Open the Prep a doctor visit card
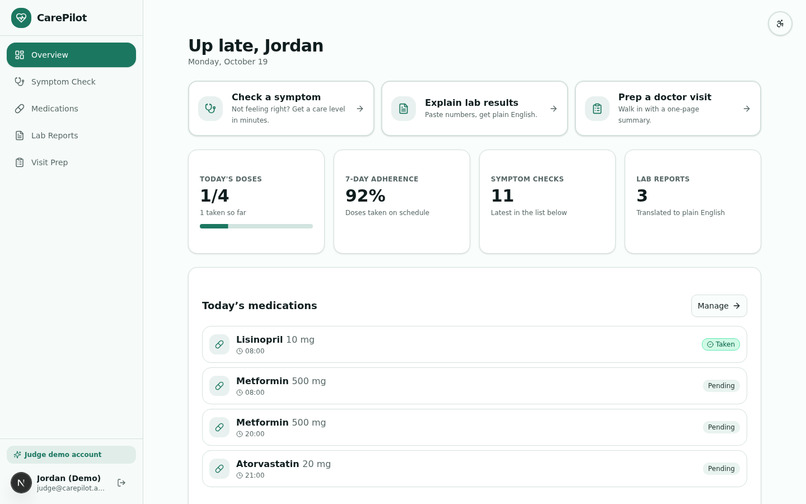Screen dimensions: 806x504 point(668,109)
